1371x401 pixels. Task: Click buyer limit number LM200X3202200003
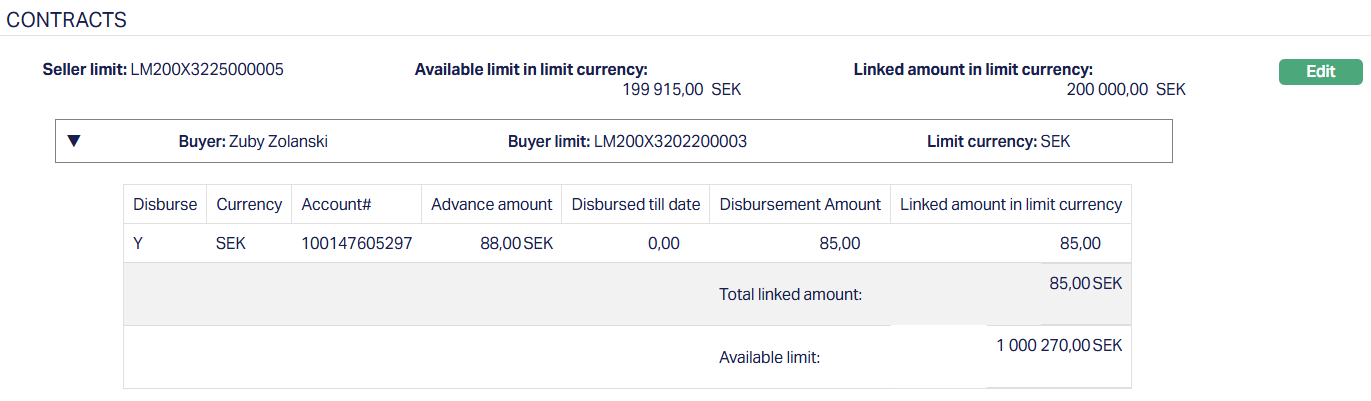[x=670, y=142]
